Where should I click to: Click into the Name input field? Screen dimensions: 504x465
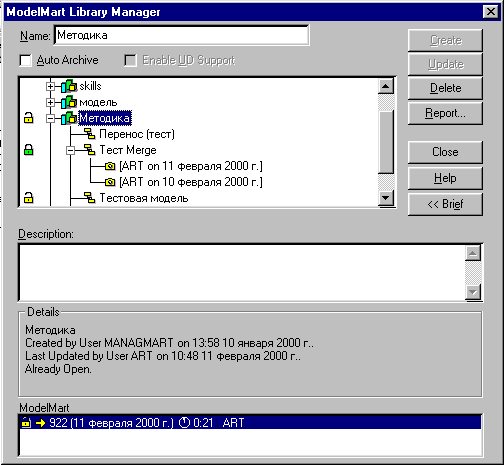pyautogui.click(x=181, y=35)
